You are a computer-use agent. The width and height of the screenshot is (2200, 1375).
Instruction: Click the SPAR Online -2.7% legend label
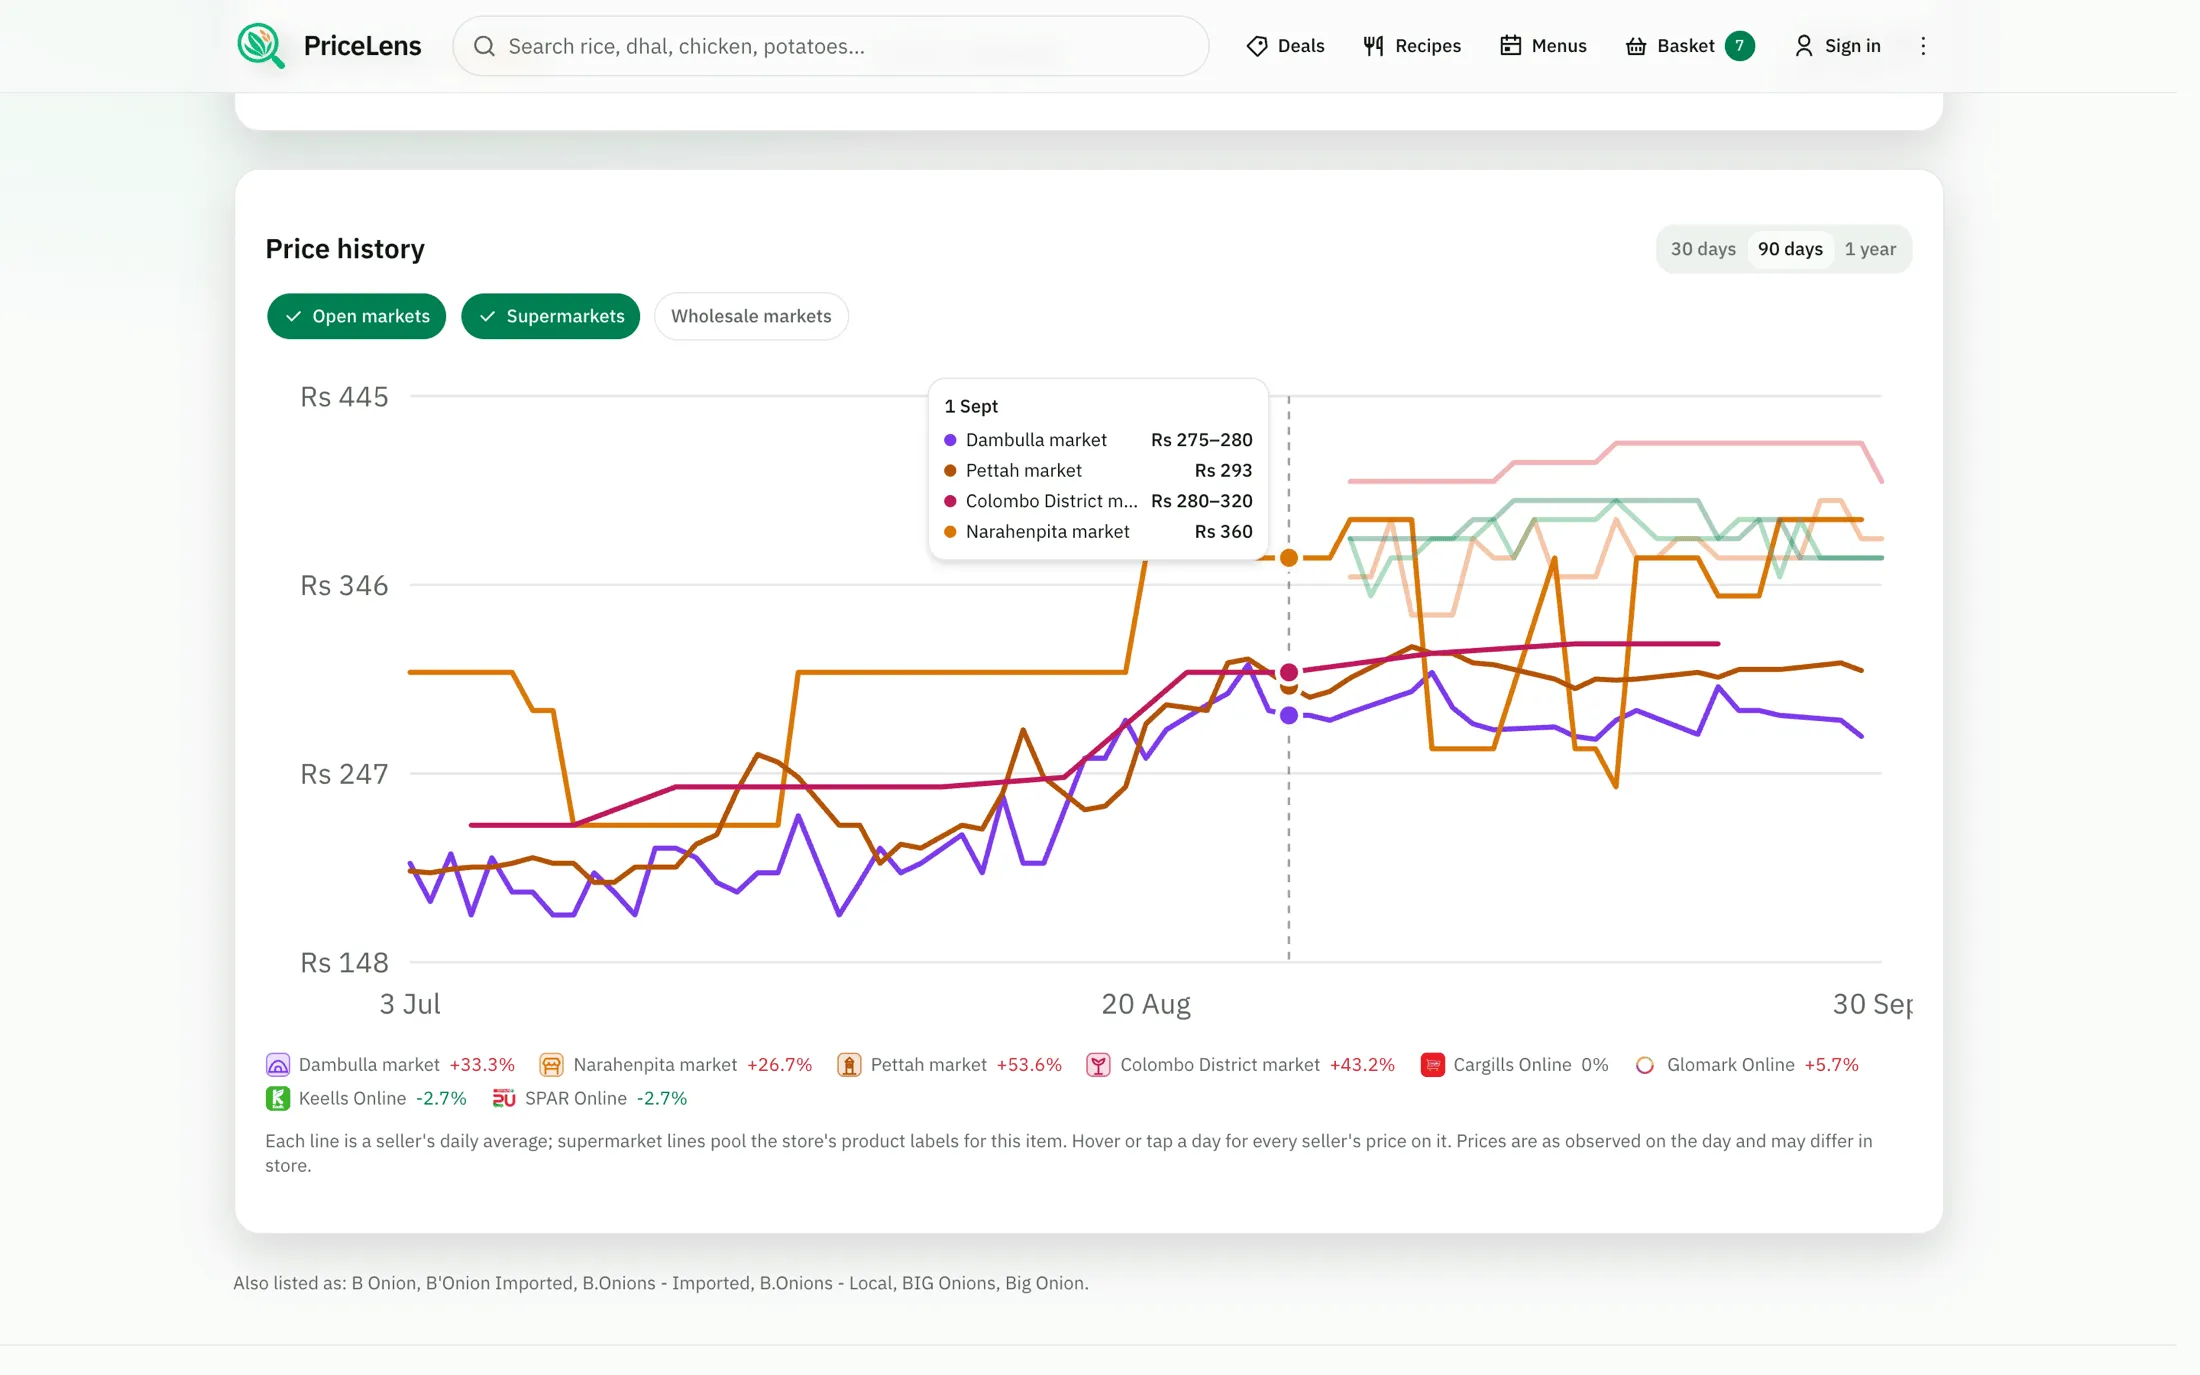(x=606, y=1099)
